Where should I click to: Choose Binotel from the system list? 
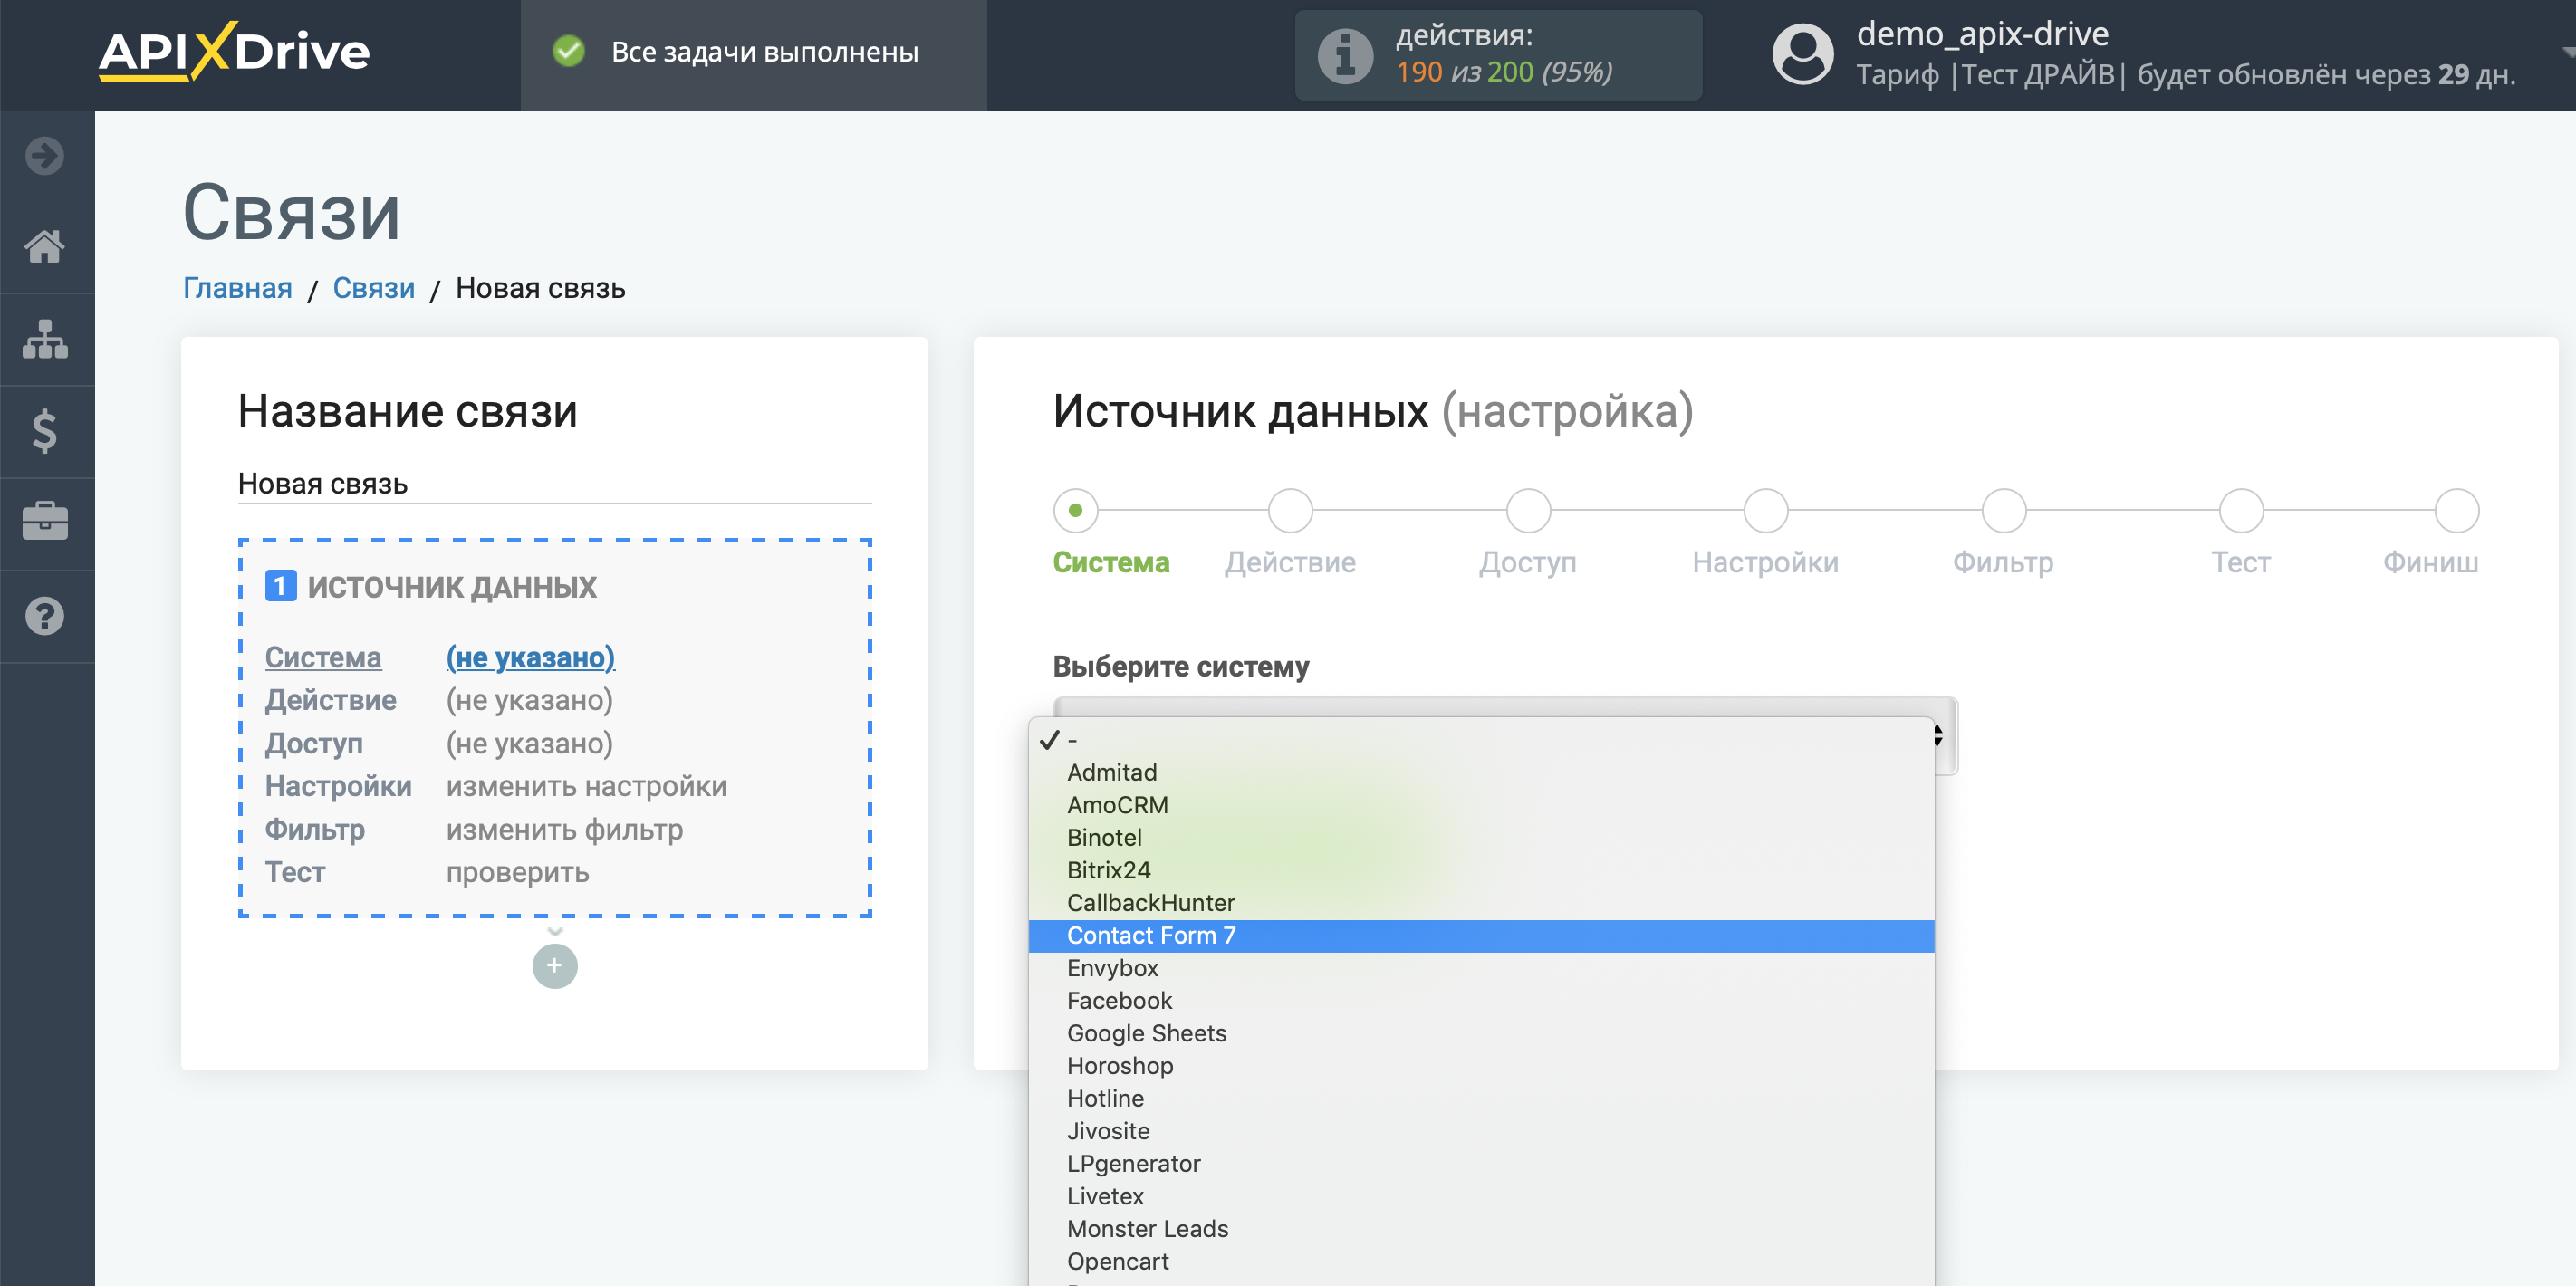(x=1481, y=838)
